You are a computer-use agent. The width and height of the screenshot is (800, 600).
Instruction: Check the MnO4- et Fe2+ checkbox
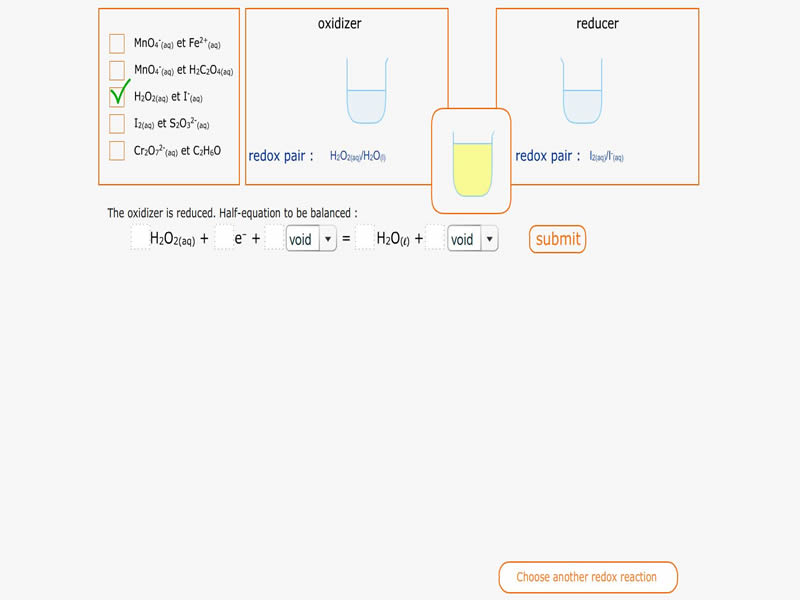point(117,43)
